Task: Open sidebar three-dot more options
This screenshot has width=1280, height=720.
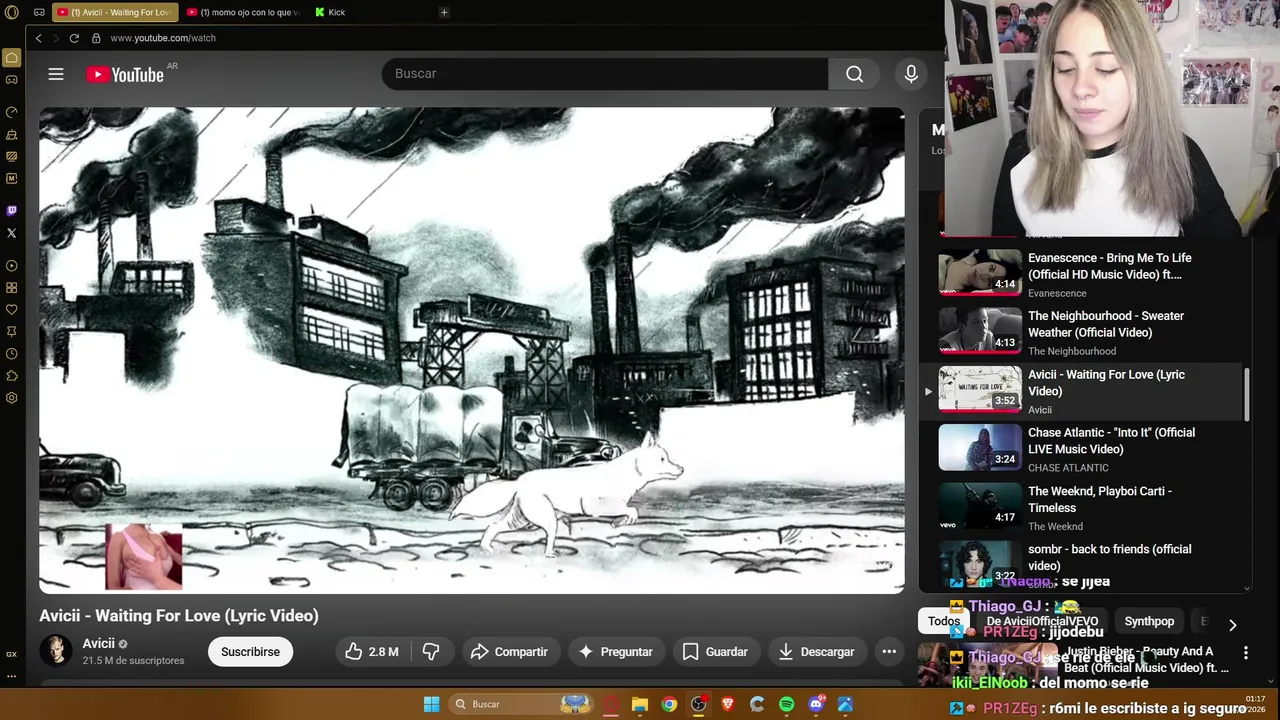Action: [x=12, y=676]
